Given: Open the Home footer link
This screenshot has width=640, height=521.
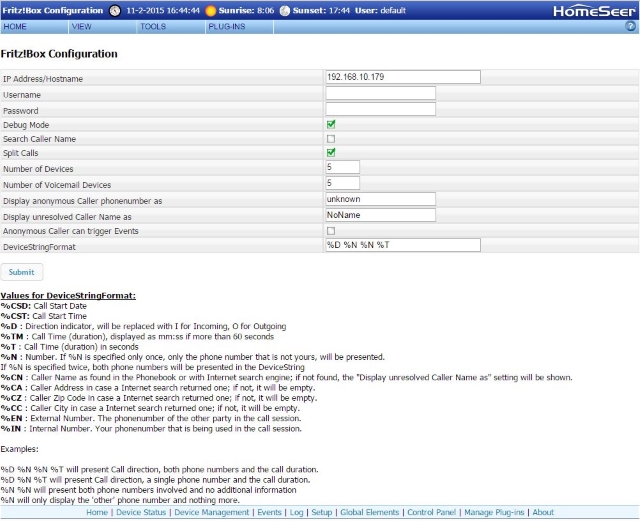Looking at the screenshot, I should [x=97, y=512].
